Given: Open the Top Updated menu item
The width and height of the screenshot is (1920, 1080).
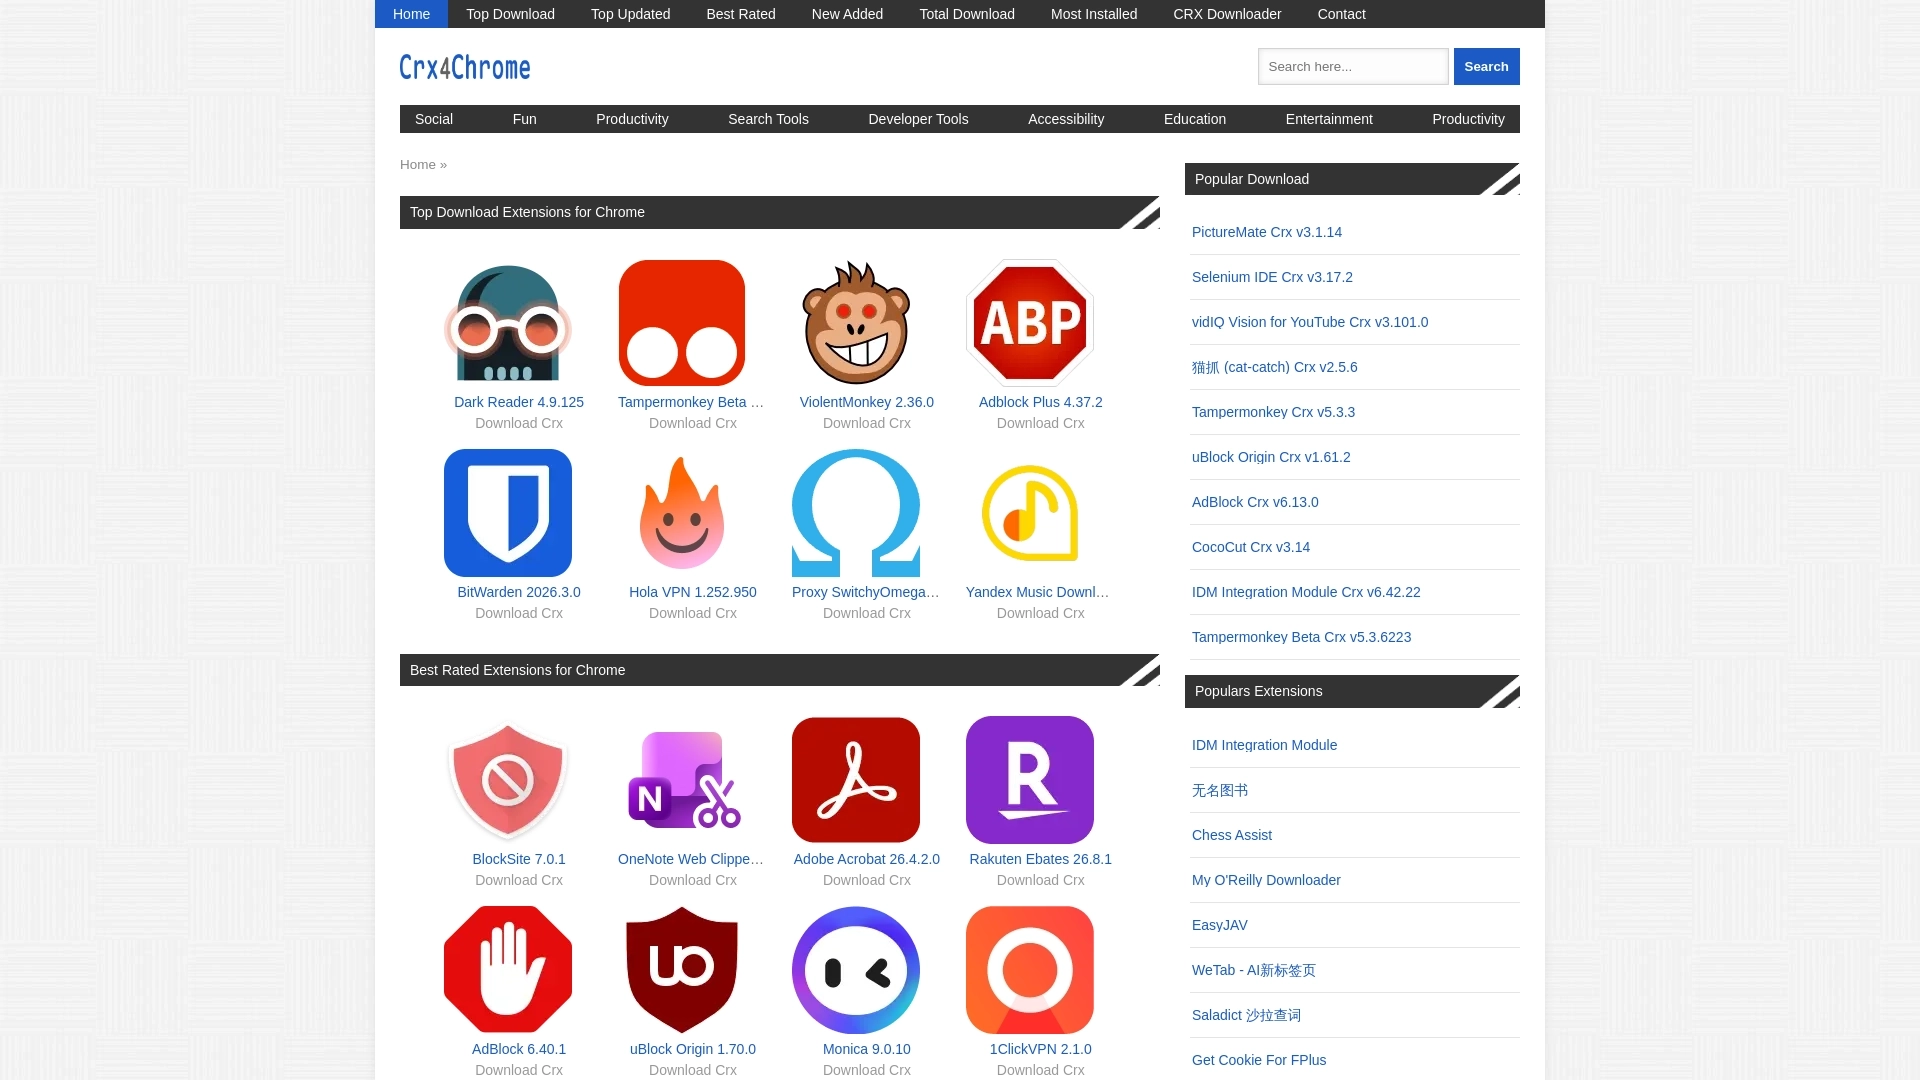Looking at the screenshot, I should coord(630,14).
